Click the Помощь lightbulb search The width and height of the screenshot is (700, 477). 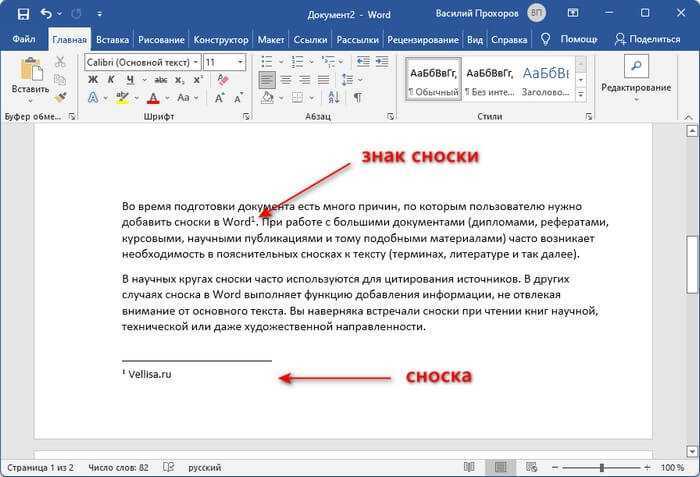click(x=569, y=39)
